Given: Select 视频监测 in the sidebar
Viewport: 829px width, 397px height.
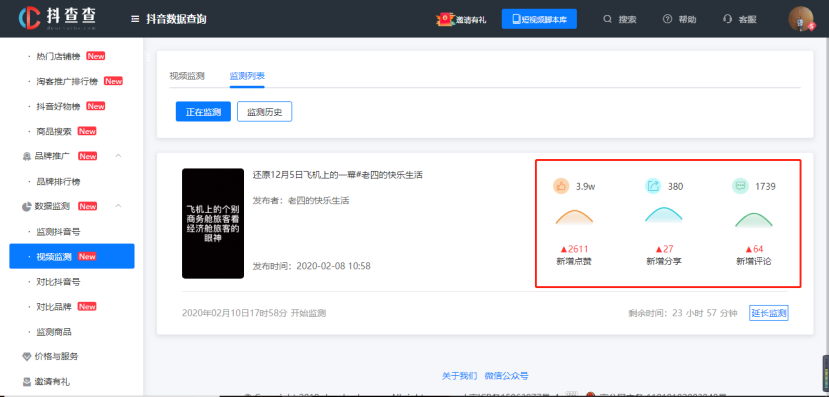Looking at the screenshot, I should click(x=72, y=256).
